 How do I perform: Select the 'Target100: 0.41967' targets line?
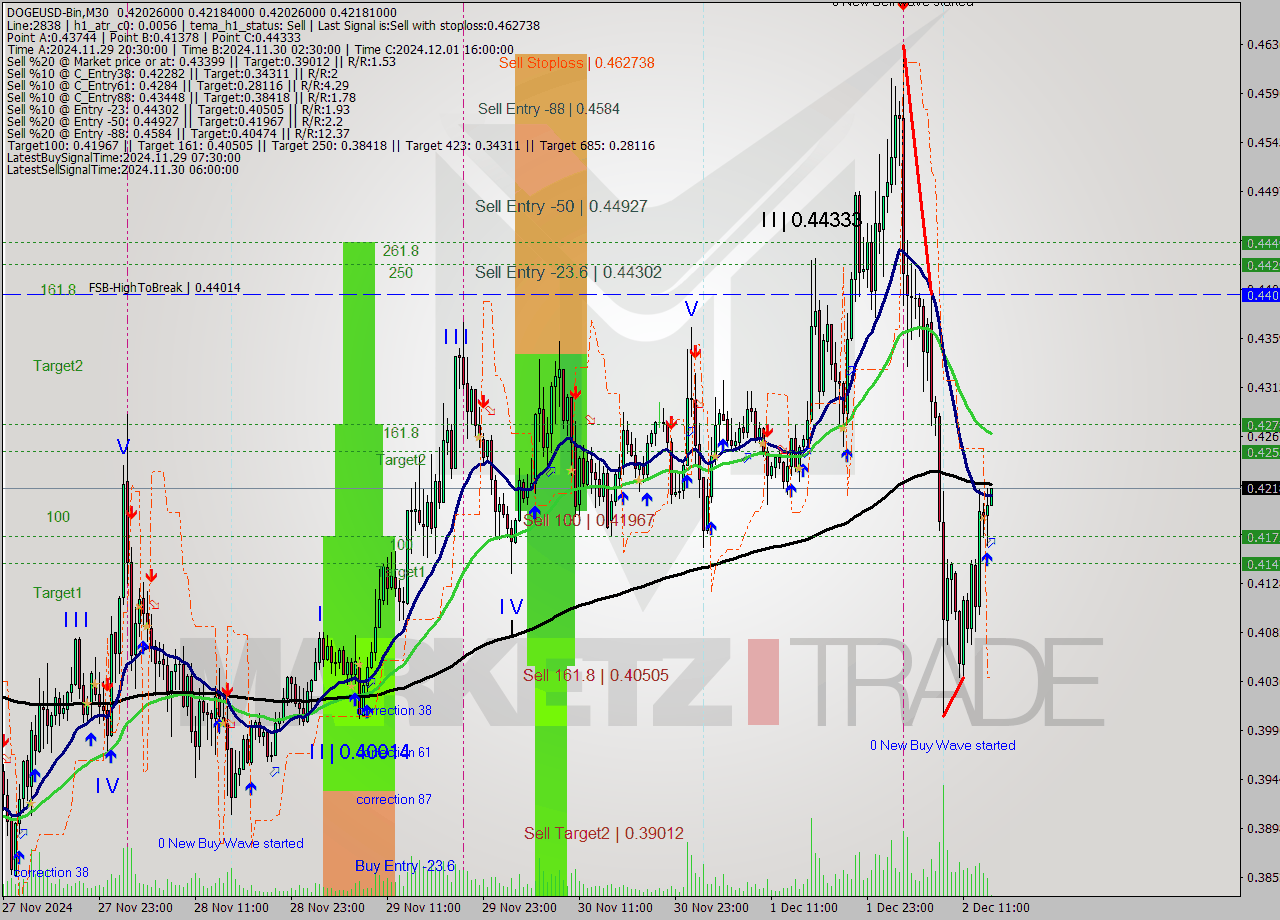point(330,145)
